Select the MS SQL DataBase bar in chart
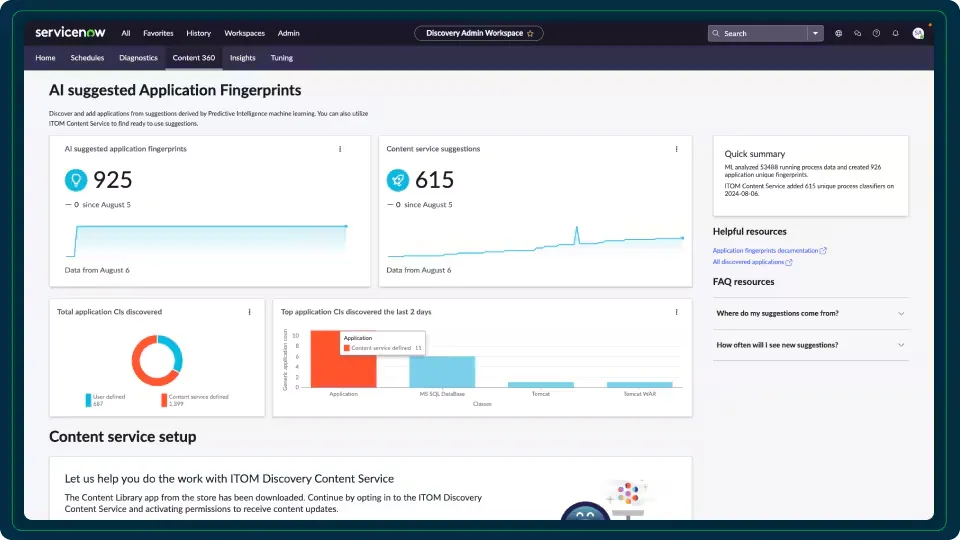960x540 pixels. [x=442, y=372]
